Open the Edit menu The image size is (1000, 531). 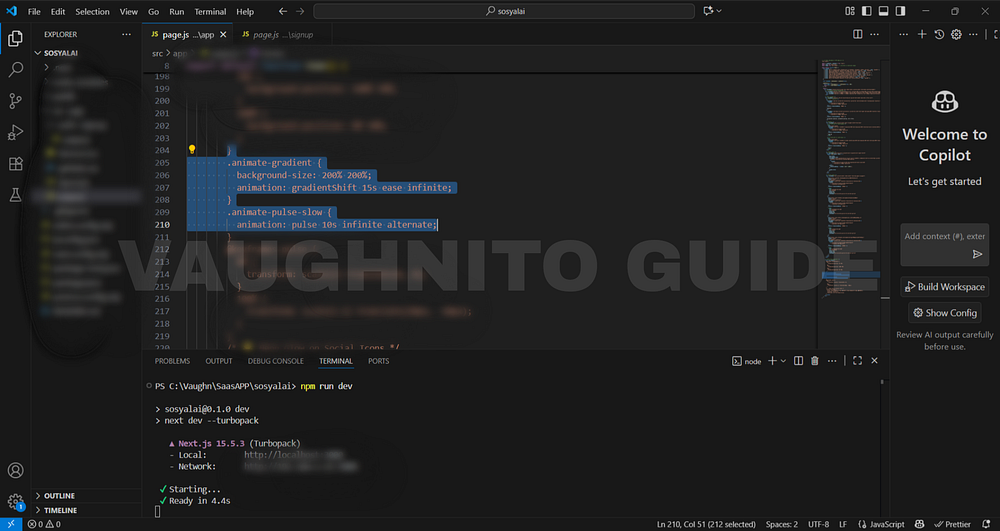pyautogui.click(x=58, y=11)
